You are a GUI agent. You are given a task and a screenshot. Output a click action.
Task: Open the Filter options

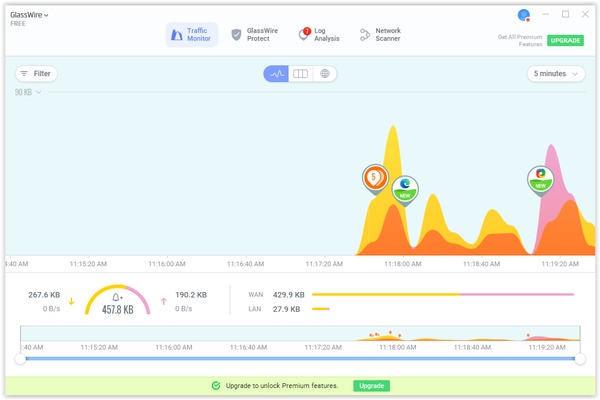(x=36, y=74)
